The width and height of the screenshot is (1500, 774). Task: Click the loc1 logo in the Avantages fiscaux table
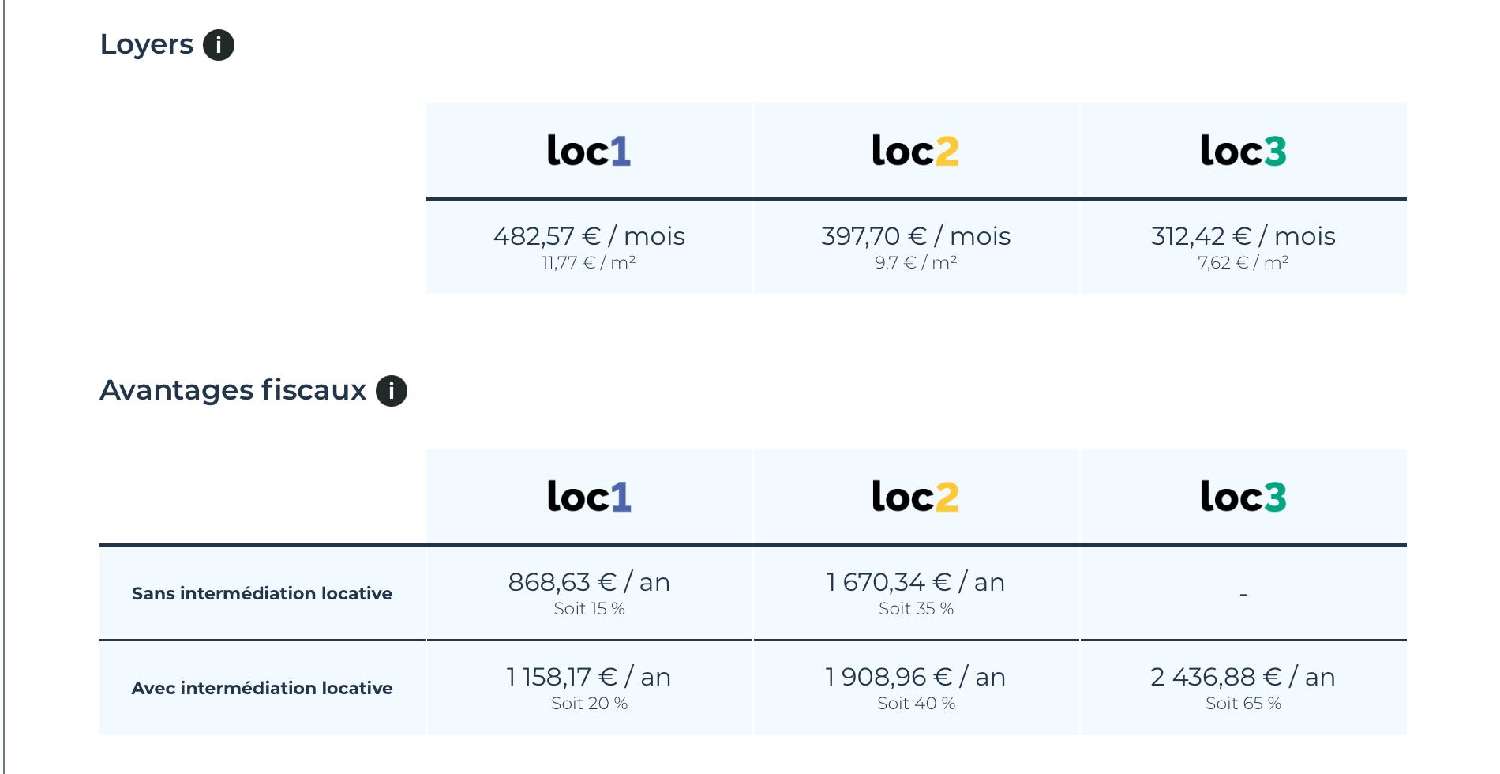point(589,497)
